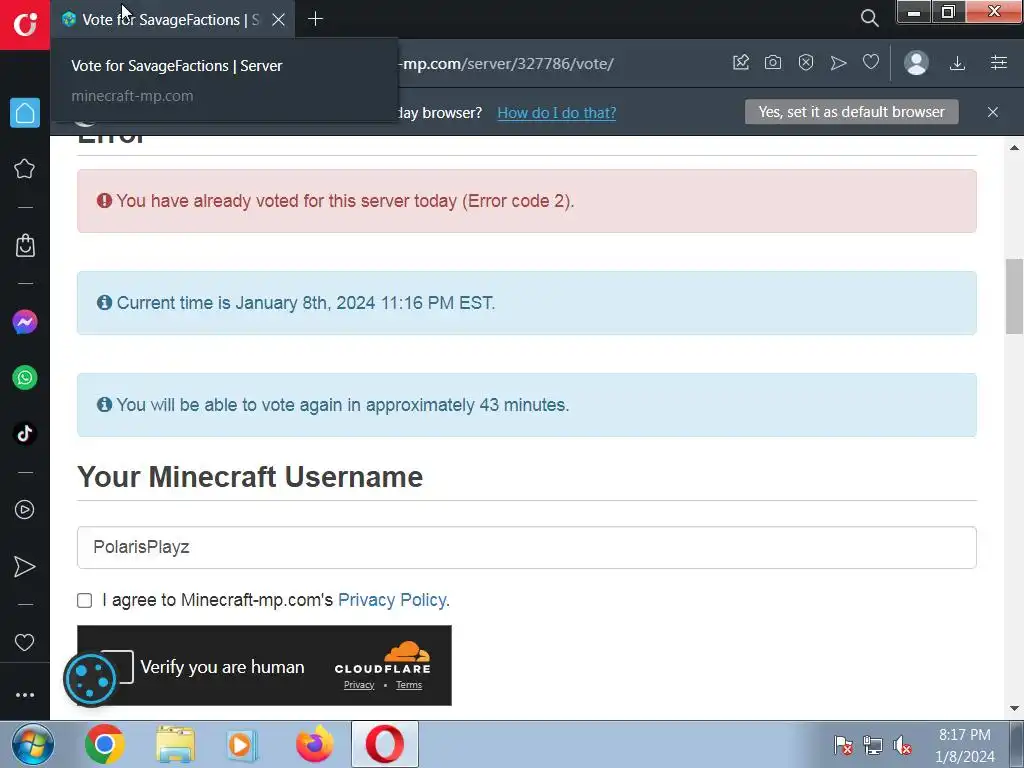Open the network tray icon
Image resolution: width=1024 pixels, height=768 pixels.
tap(872, 745)
